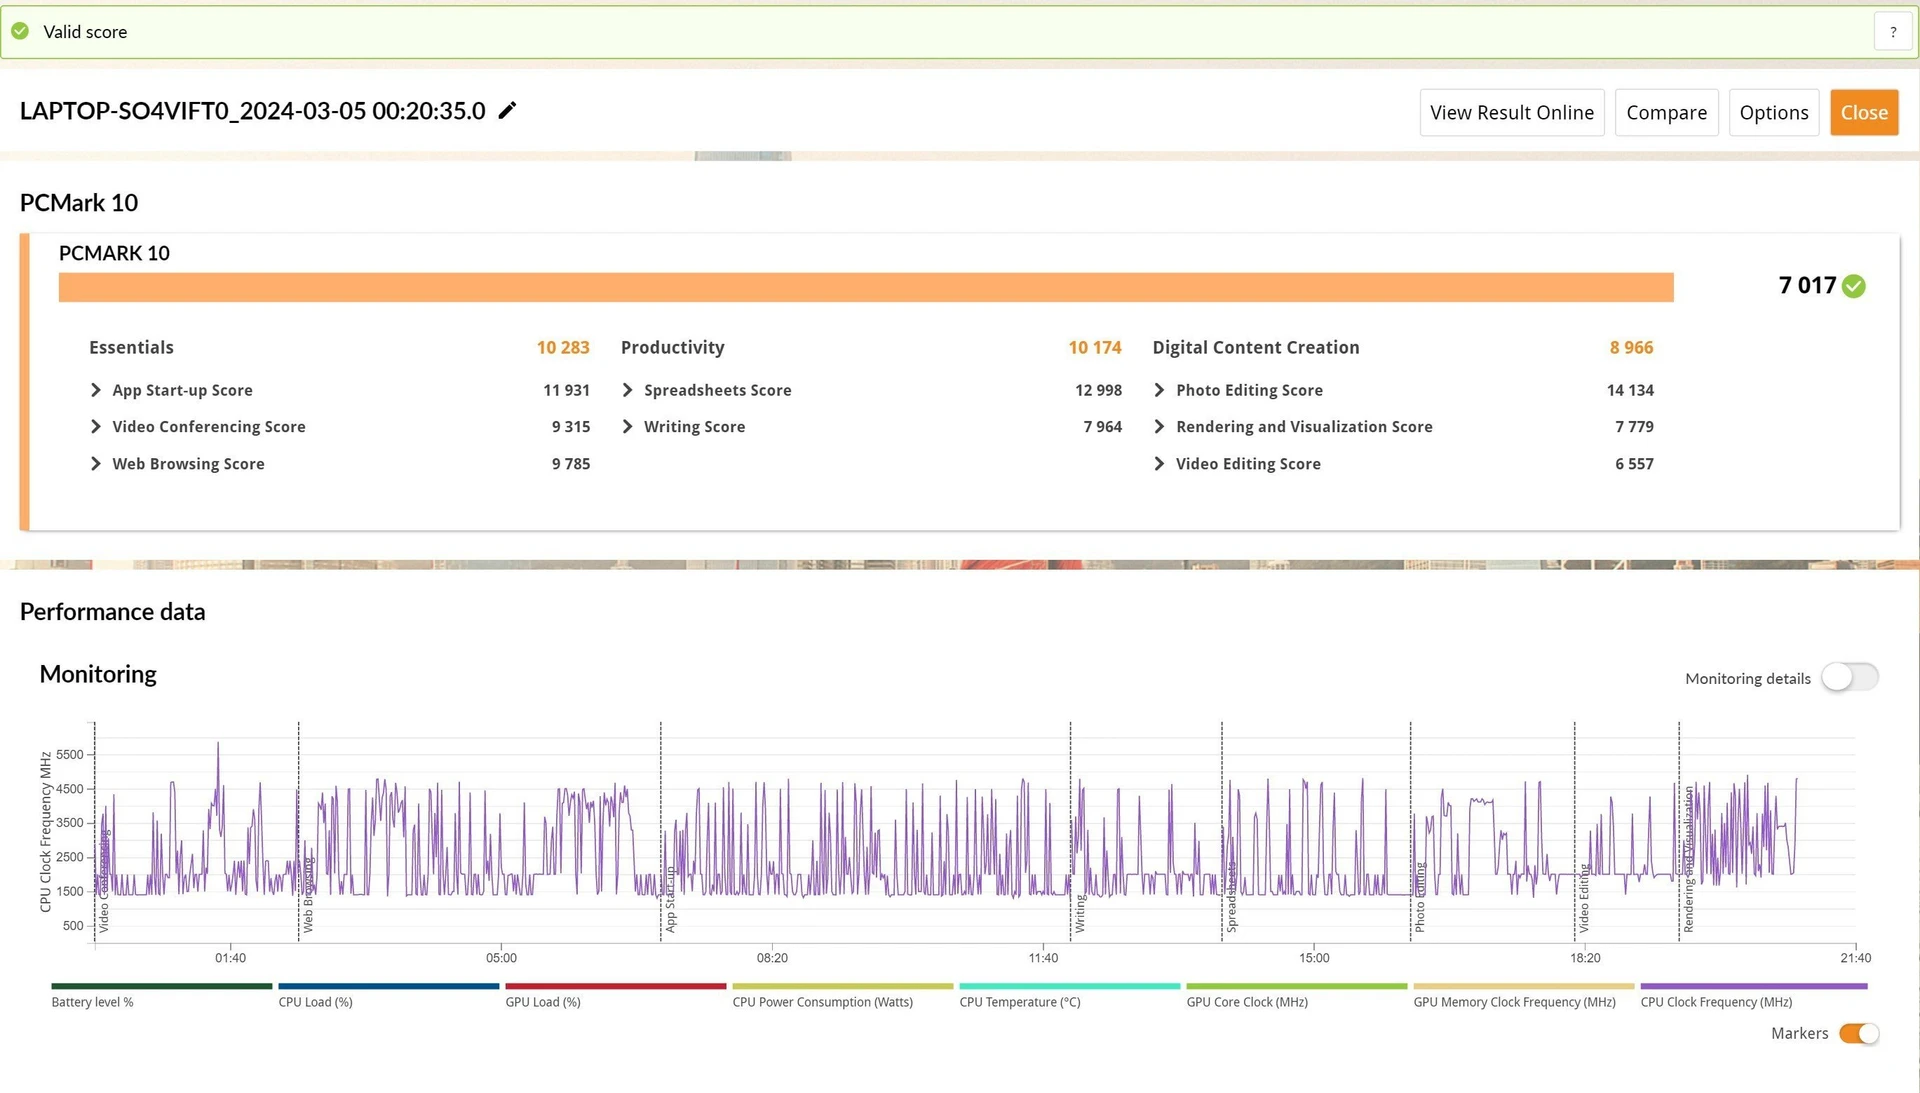Select CPU Load (%) legend swatch
Viewport: 1920px width, 1093px height.
click(x=388, y=986)
